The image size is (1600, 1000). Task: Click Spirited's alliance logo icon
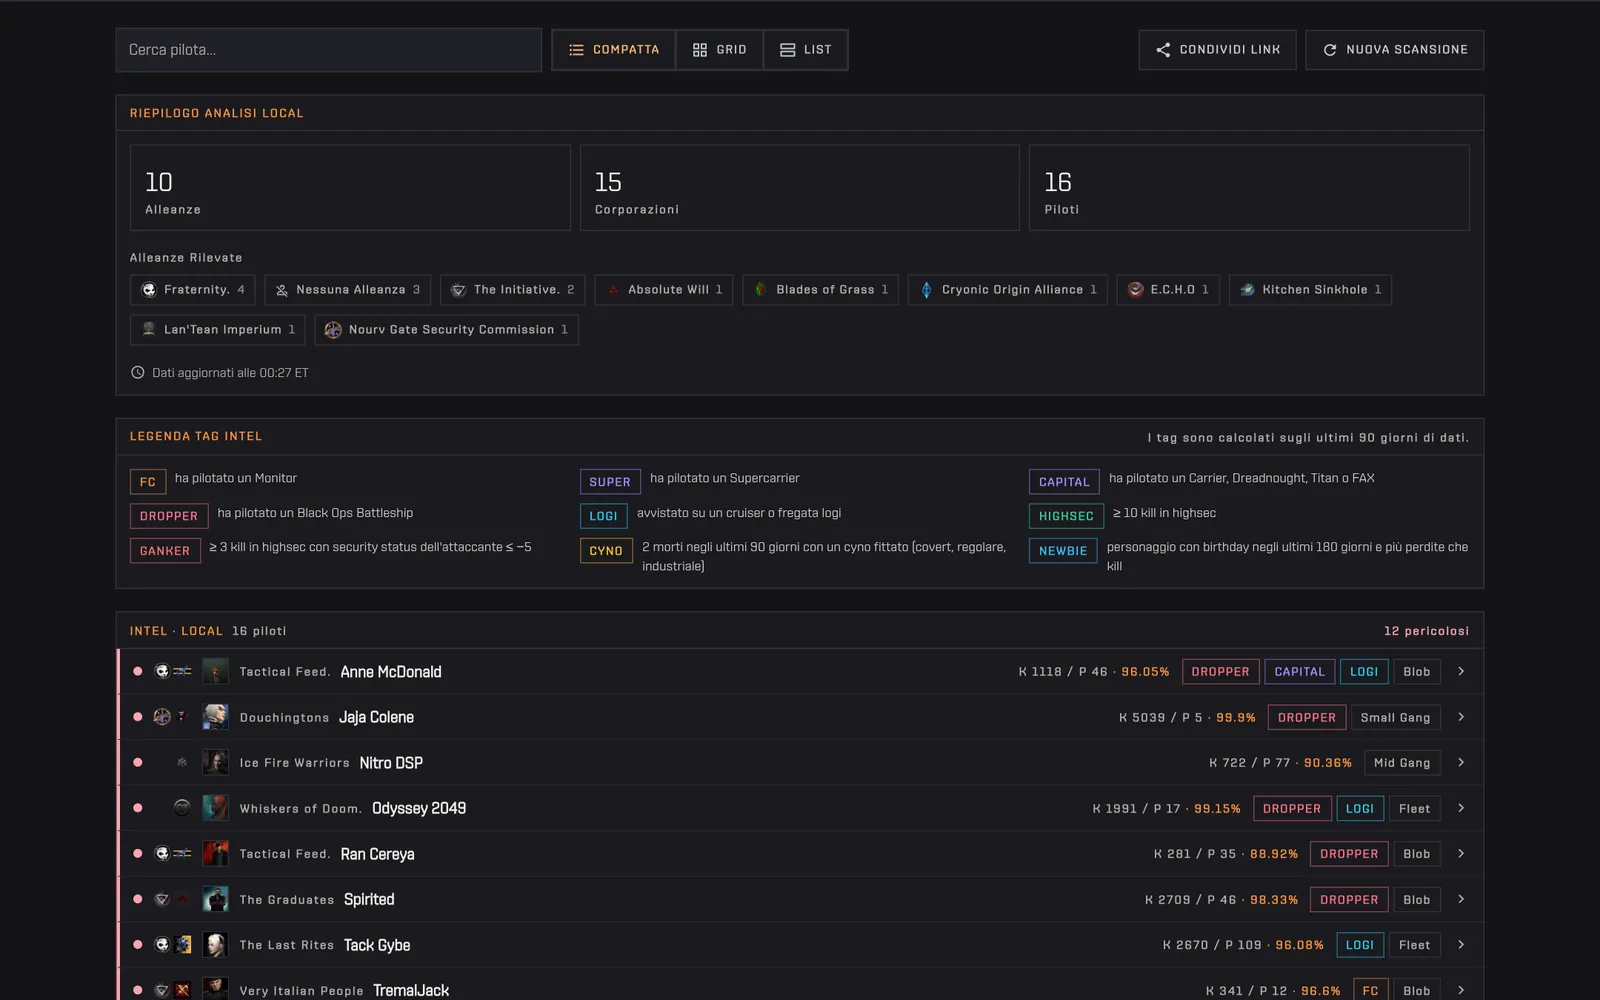pos(162,900)
